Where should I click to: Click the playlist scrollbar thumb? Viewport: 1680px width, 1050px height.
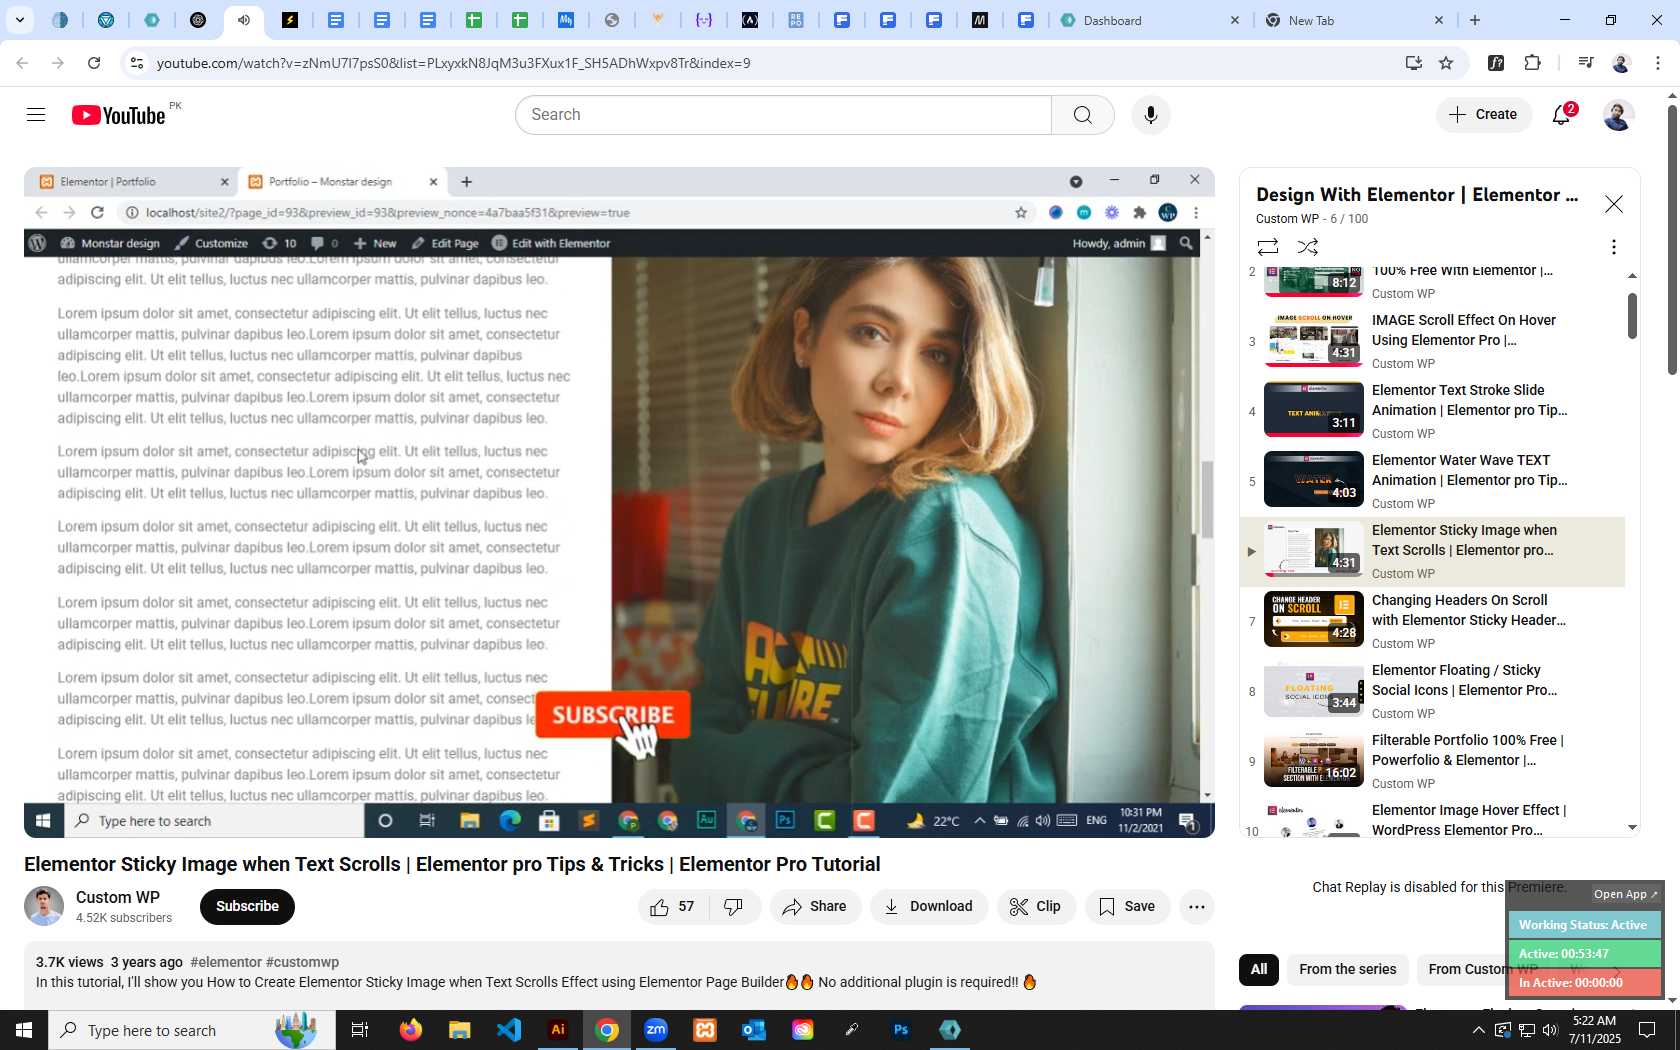pos(1632,316)
